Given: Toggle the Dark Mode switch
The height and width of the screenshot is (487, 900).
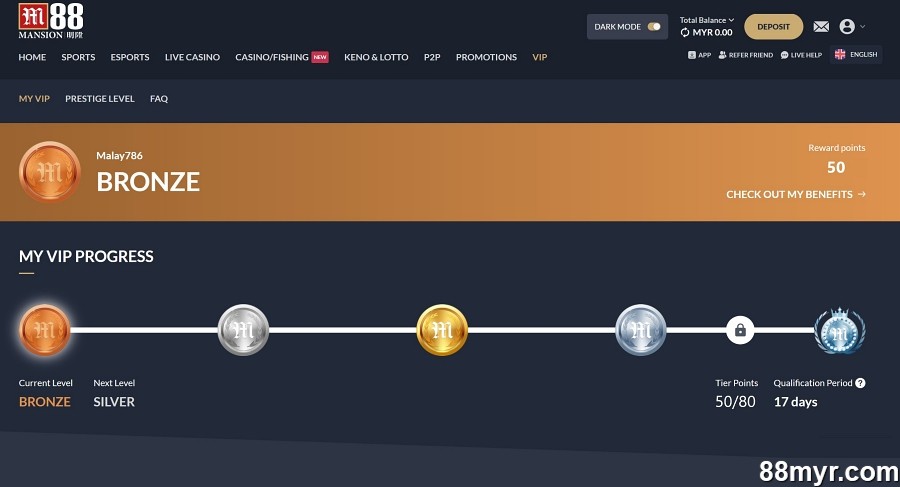Looking at the screenshot, I should [x=654, y=27].
